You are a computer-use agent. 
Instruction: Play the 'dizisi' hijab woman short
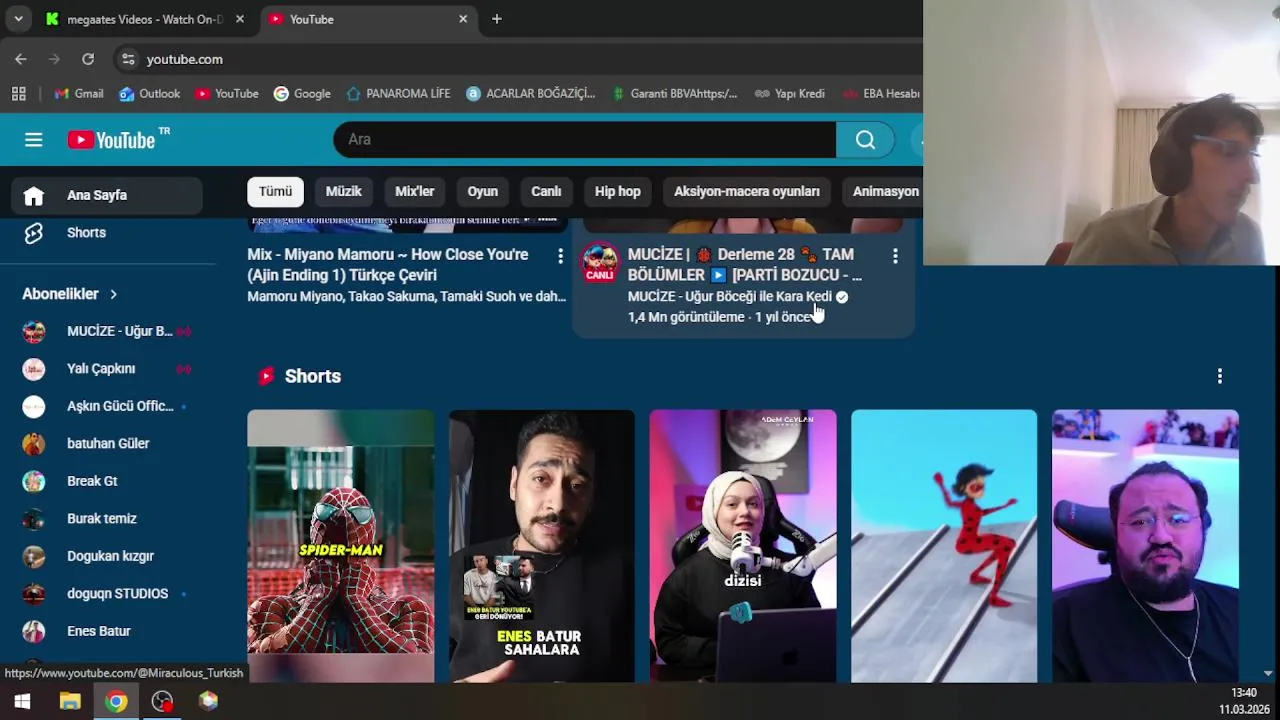click(x=743, y=545)
